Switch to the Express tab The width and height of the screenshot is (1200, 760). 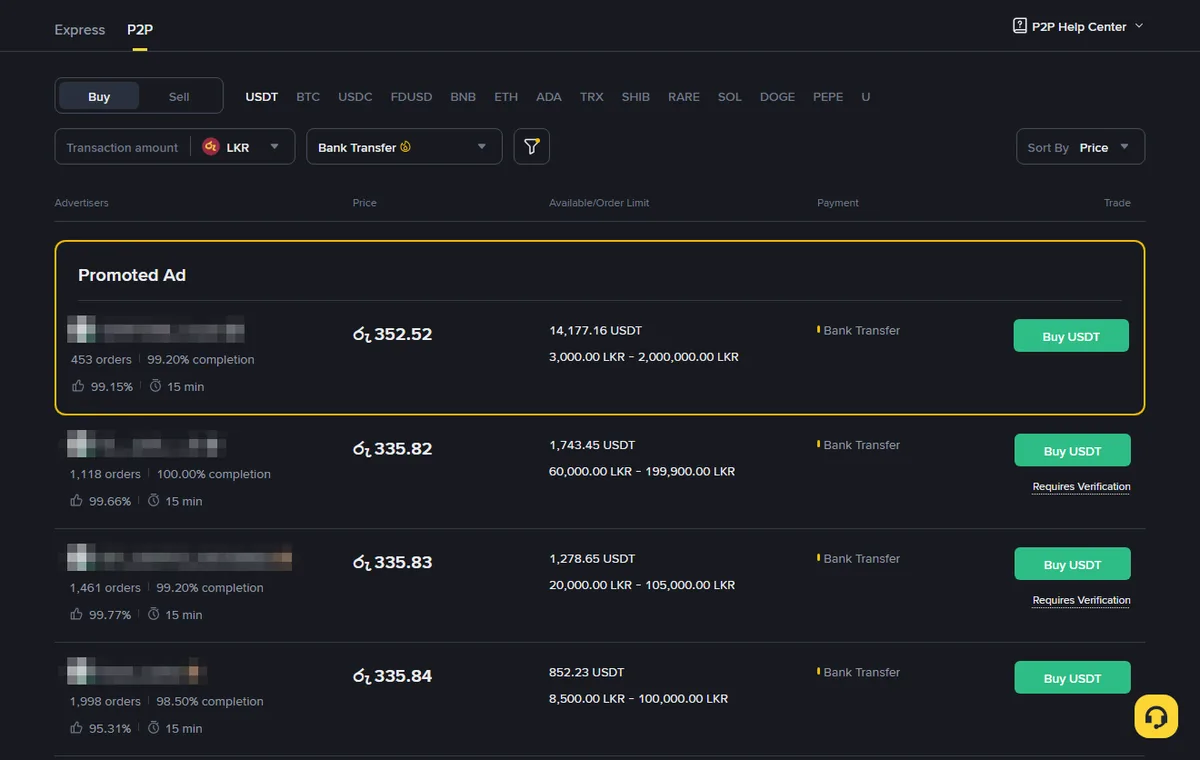80,30
